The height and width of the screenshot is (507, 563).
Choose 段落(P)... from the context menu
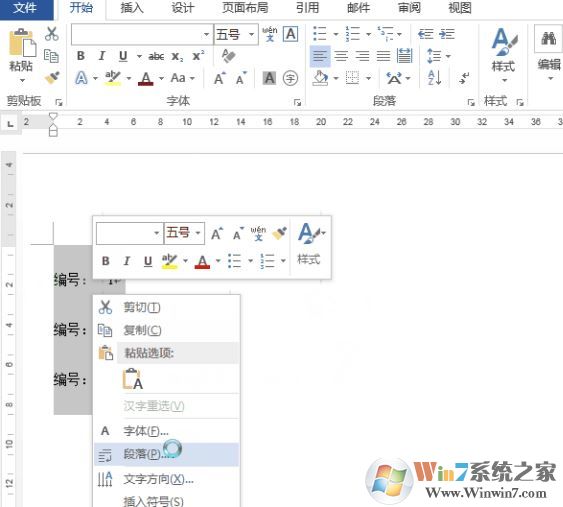pos(166,454)
